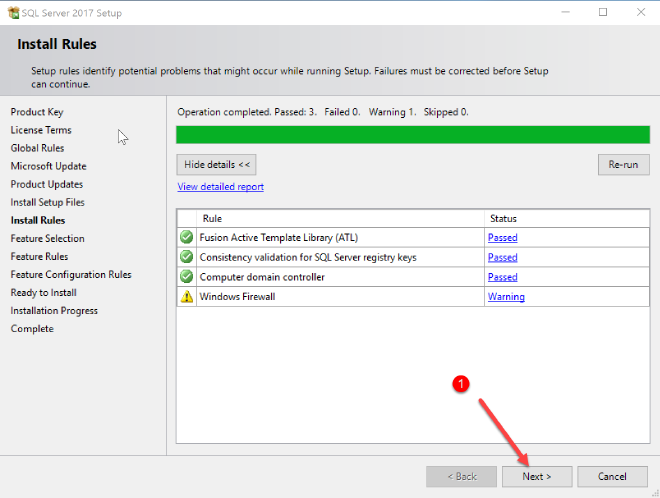Screen dimensions: 660x498
Task: Open the Windows Firewall Warning link
Action: click(506, 297)
